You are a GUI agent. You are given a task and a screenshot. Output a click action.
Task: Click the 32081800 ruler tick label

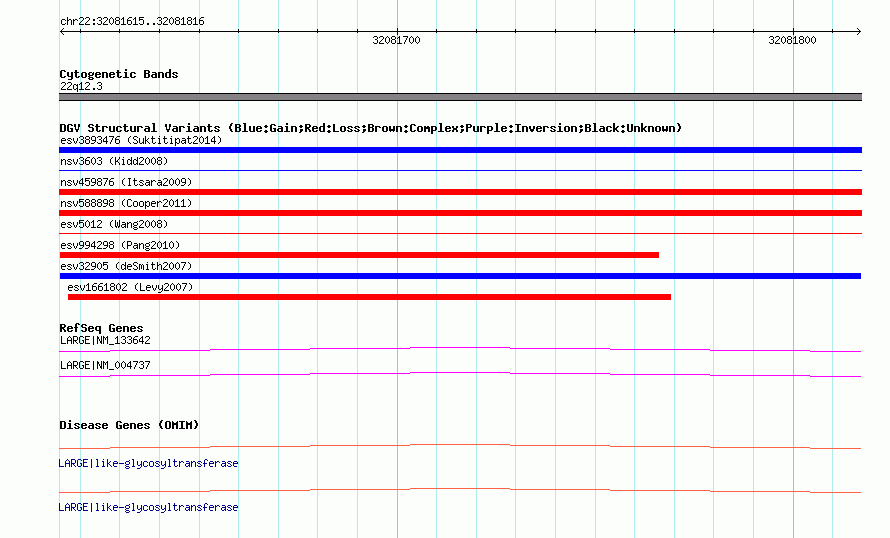click(792, 40)
